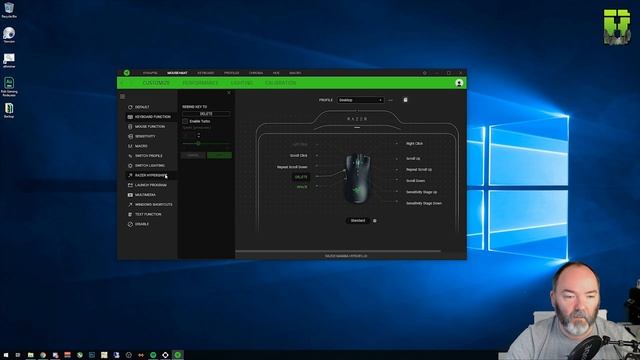The height and width of the screenshot is (360, 640).
Task: Select the Sensitivity Stage Up assignment
Action: coord(422,192)
